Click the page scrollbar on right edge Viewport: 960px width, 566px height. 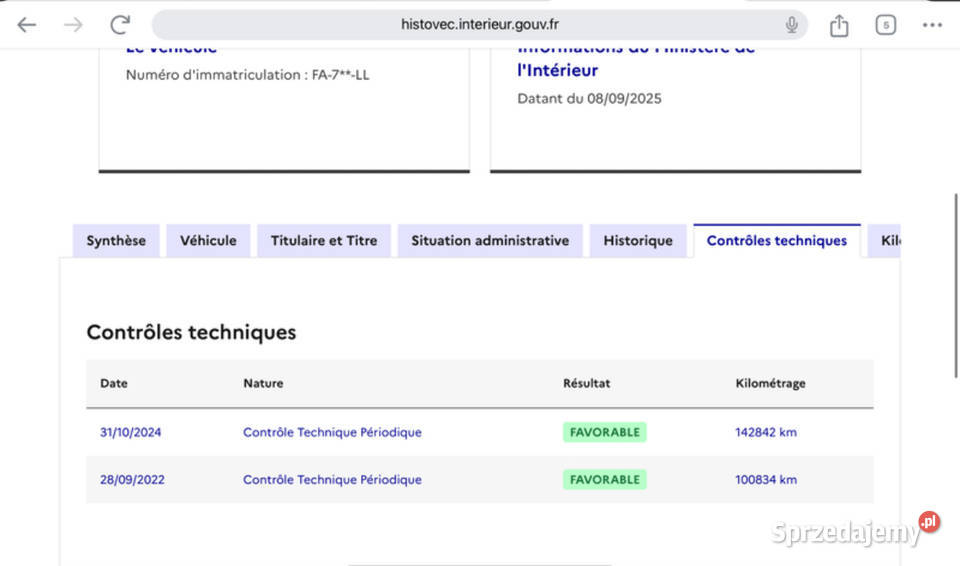click(955, 250)
